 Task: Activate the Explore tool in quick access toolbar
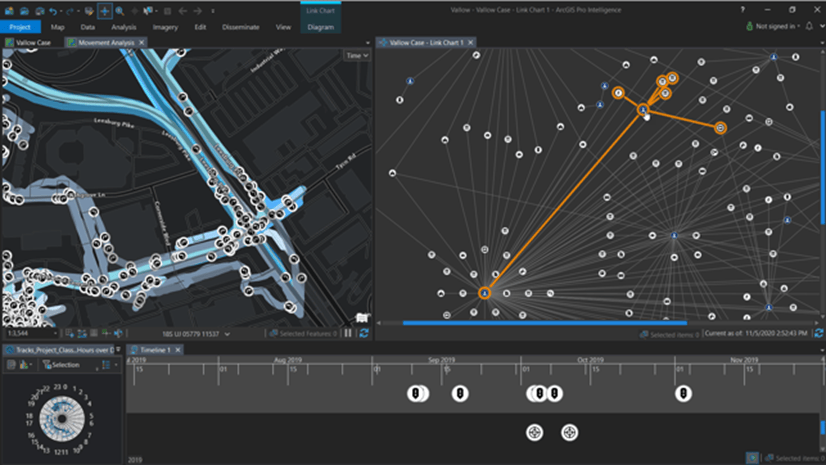click(104, 11)
